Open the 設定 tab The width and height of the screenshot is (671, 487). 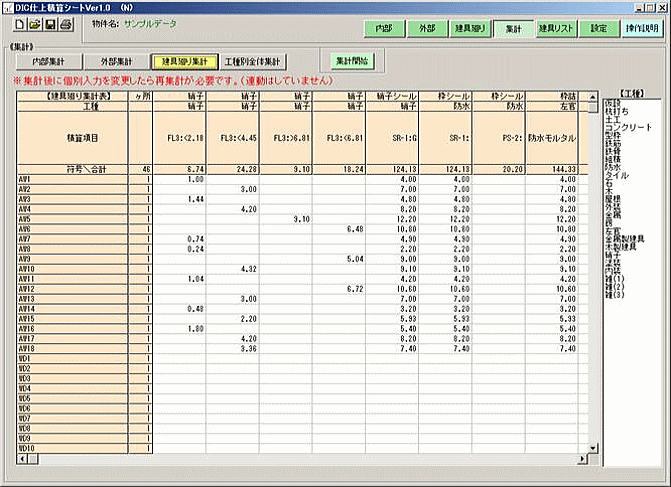coord(599,29)
